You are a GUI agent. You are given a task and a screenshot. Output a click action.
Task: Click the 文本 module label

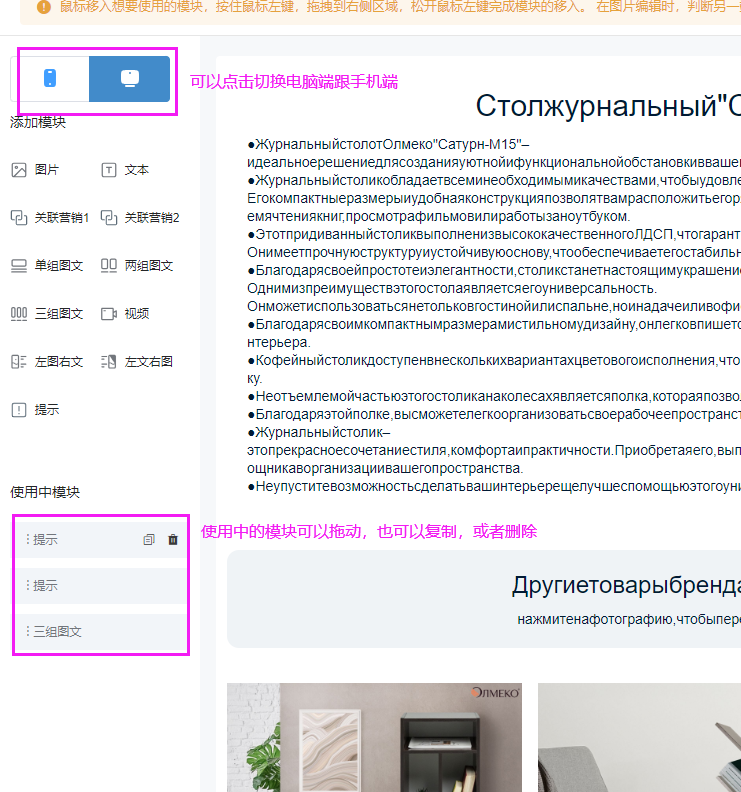click(x=136, y=170)
